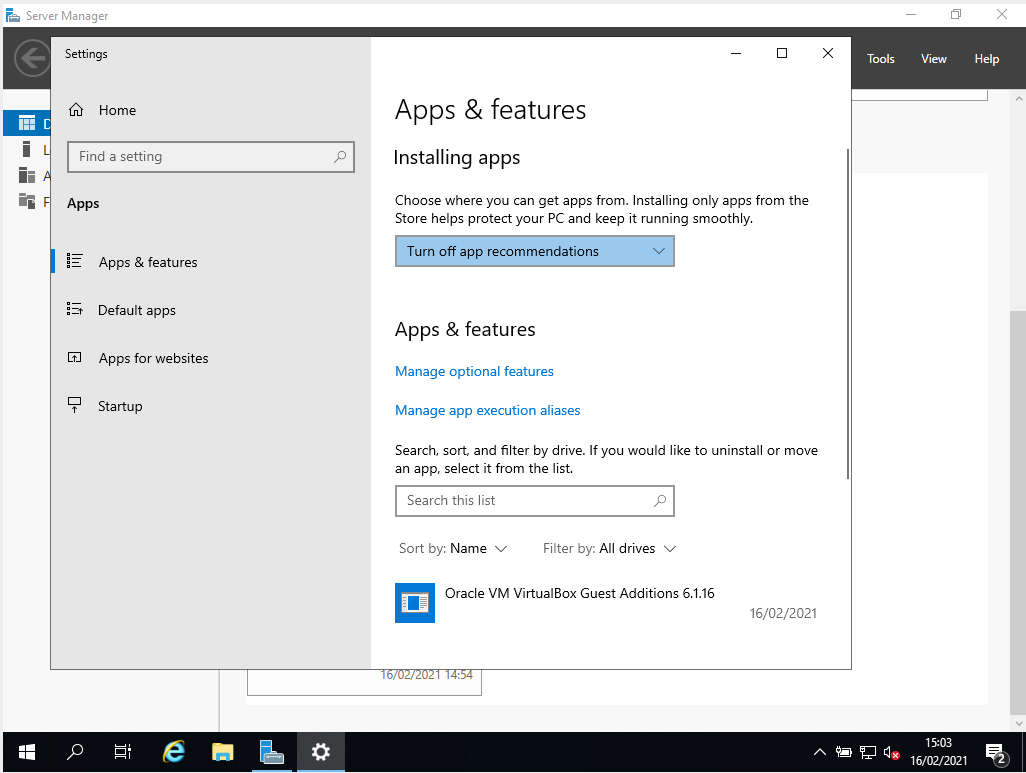Open the notification center from the system tray
Image resolution: width=1026 pixels, height=773 pixels.
[994, 751]
